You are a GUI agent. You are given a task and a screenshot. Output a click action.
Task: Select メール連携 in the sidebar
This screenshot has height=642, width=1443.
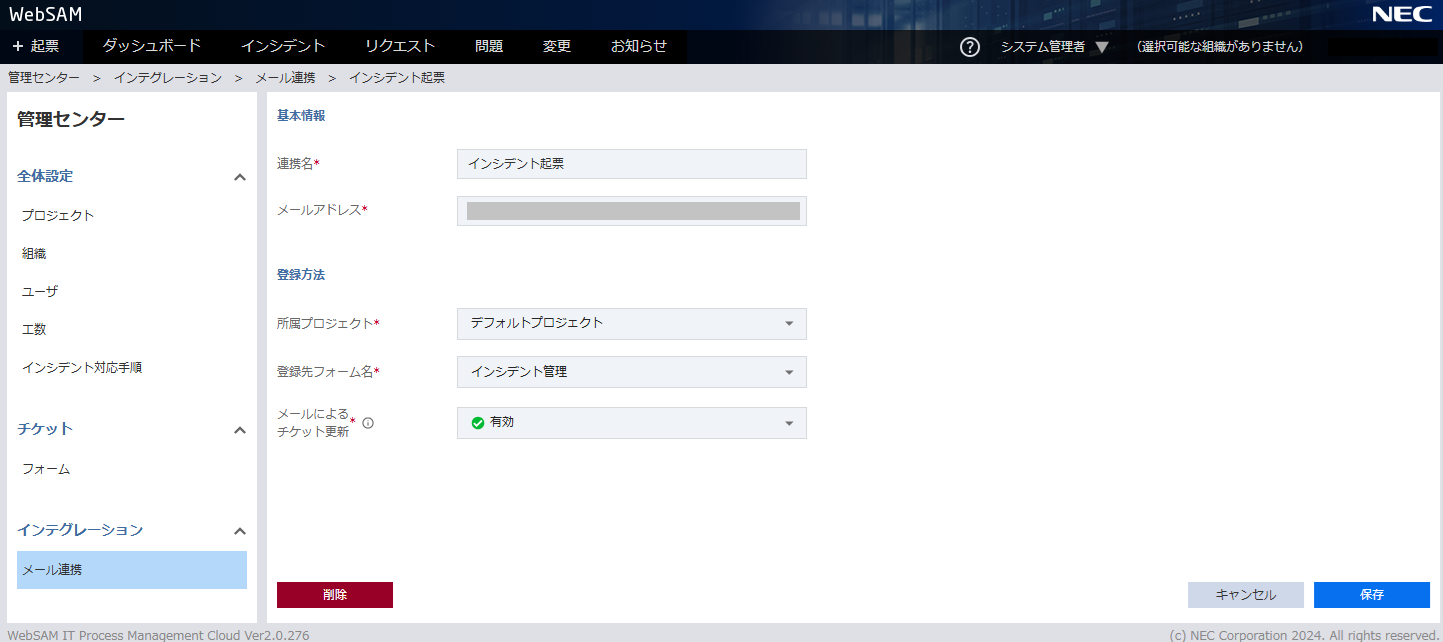(x=131, y=570)
